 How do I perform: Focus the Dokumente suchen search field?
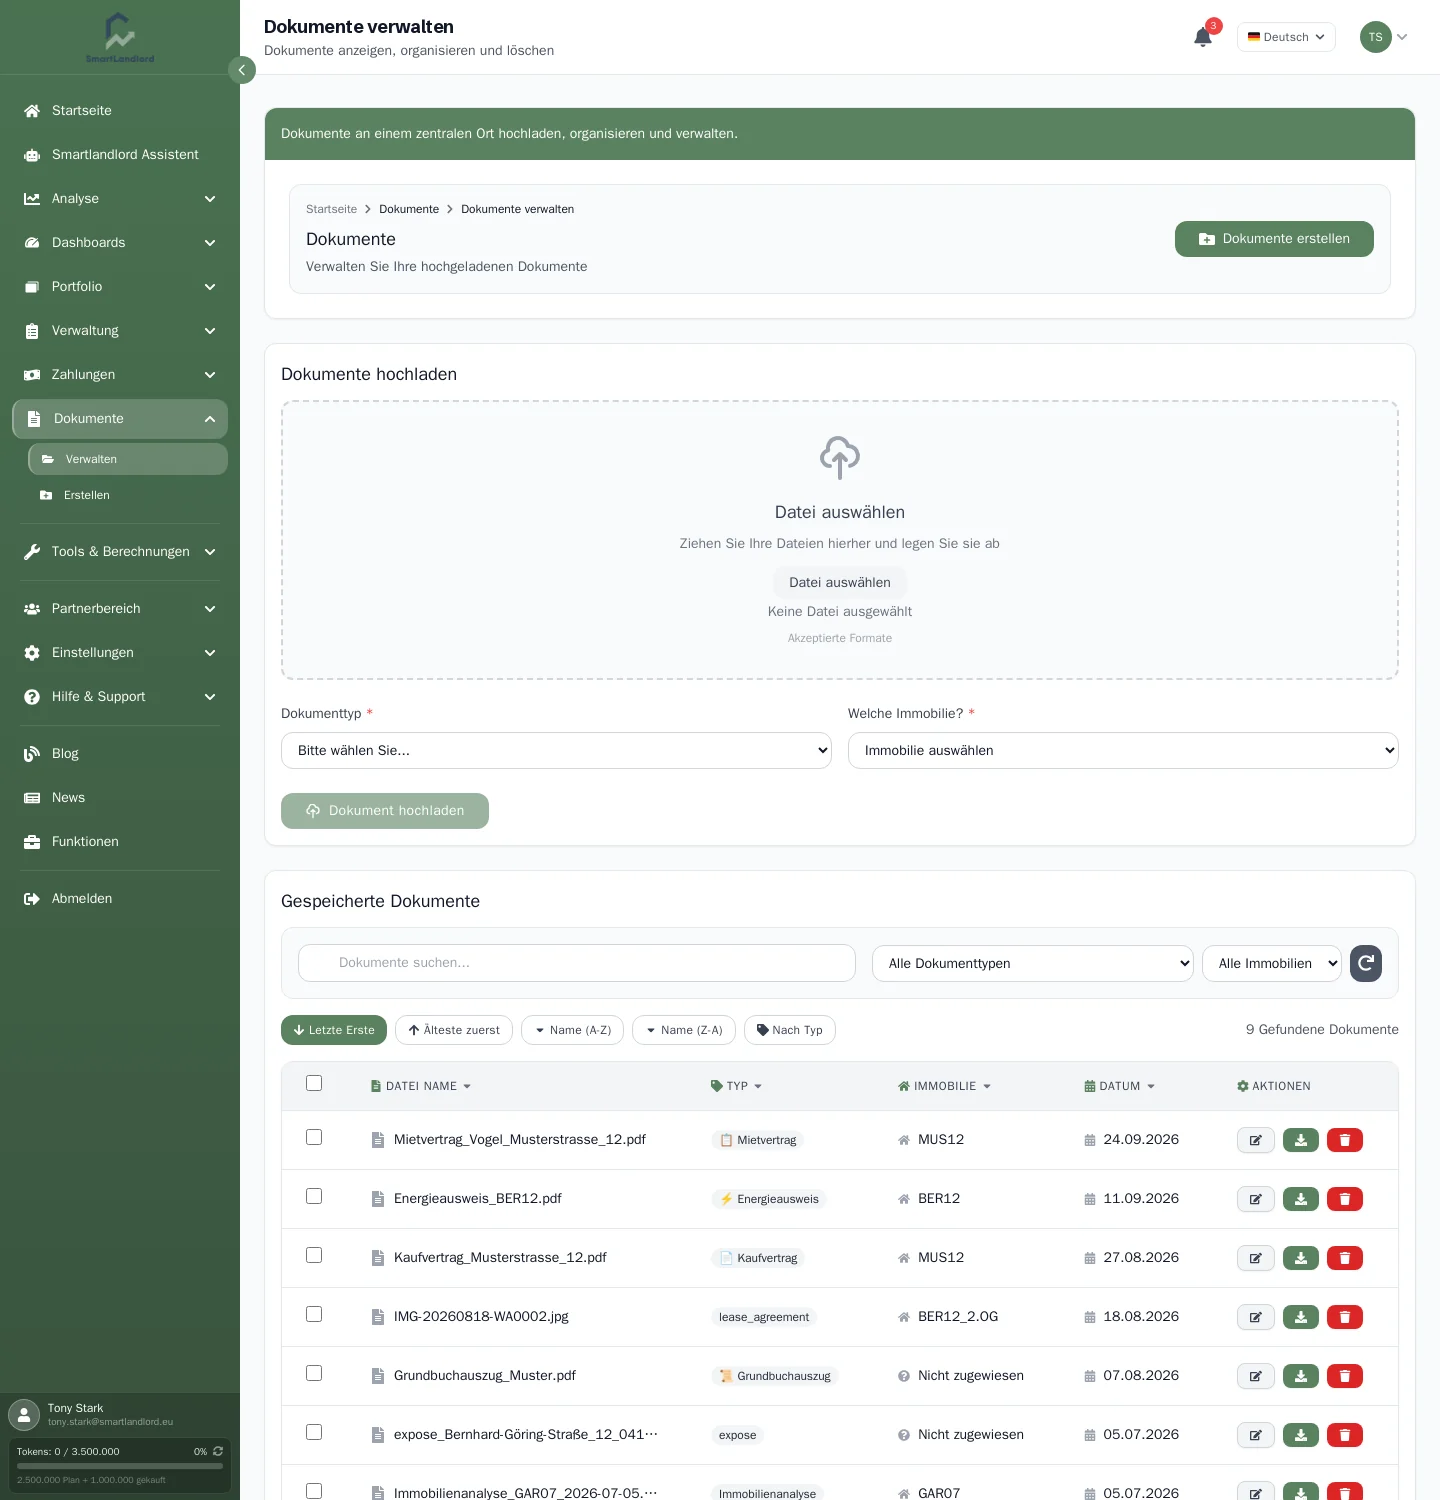click(577, 963)
